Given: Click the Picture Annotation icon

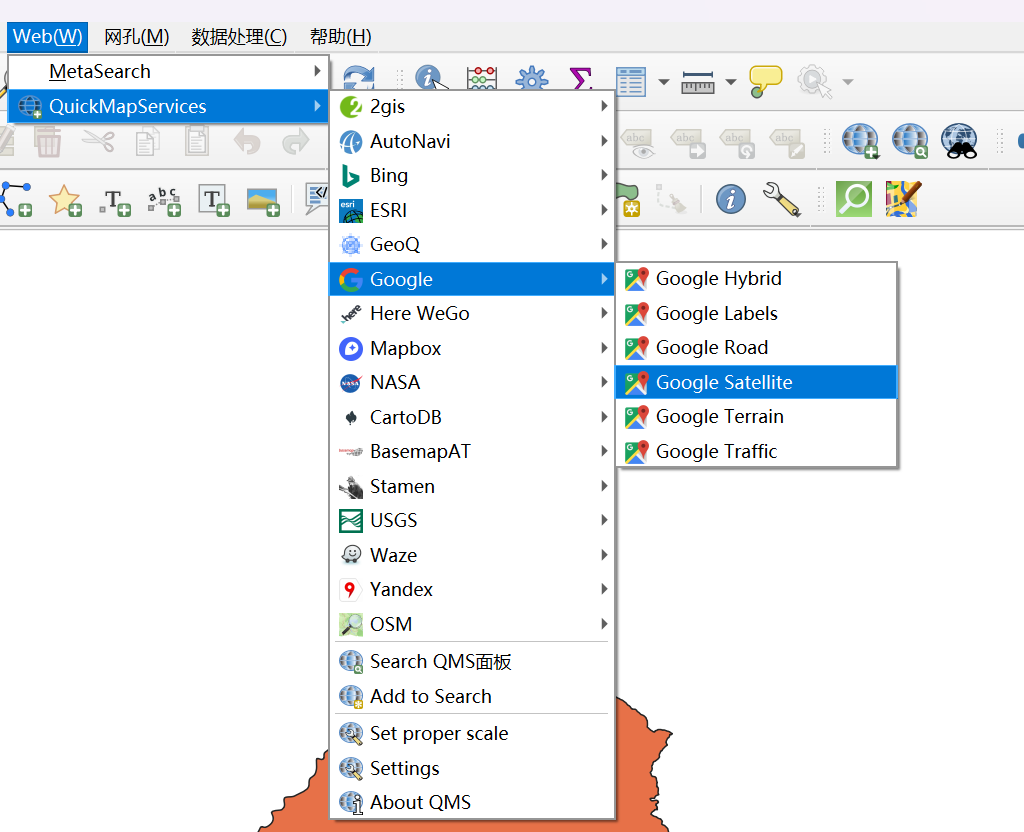Looking at the screenshot, I should pyautogui.click(x=263, y=201).
